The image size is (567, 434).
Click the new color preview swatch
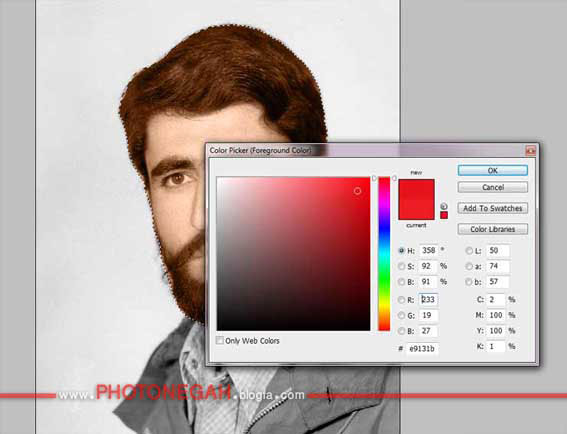pyautogui.click(x=416, y=189)
